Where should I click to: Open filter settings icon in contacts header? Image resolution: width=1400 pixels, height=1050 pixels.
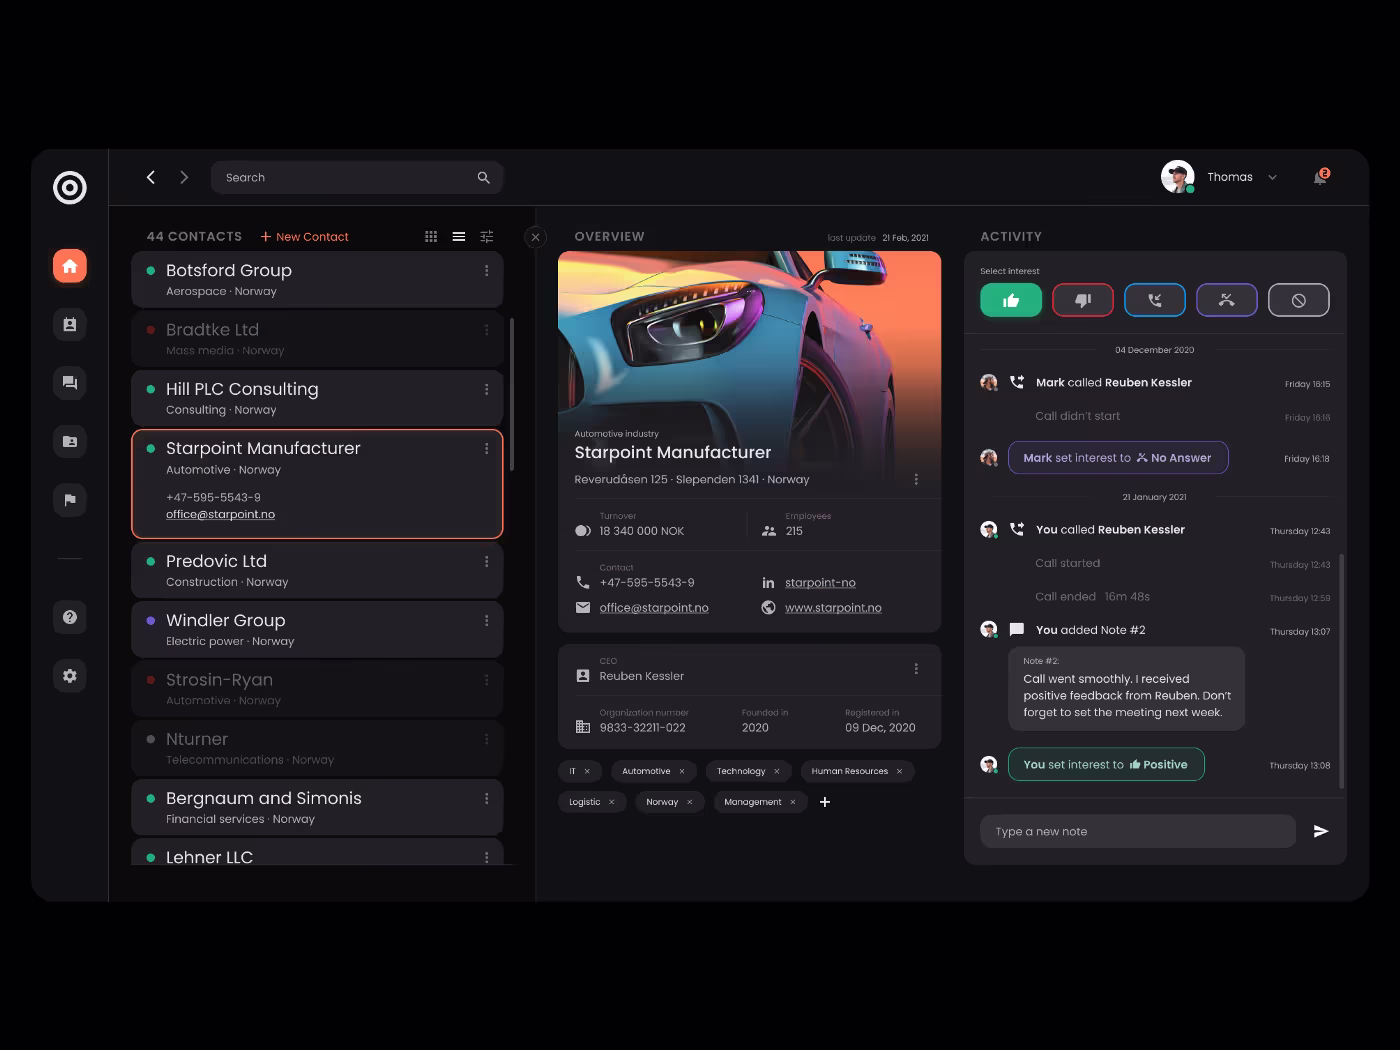(x=487, y=237)
